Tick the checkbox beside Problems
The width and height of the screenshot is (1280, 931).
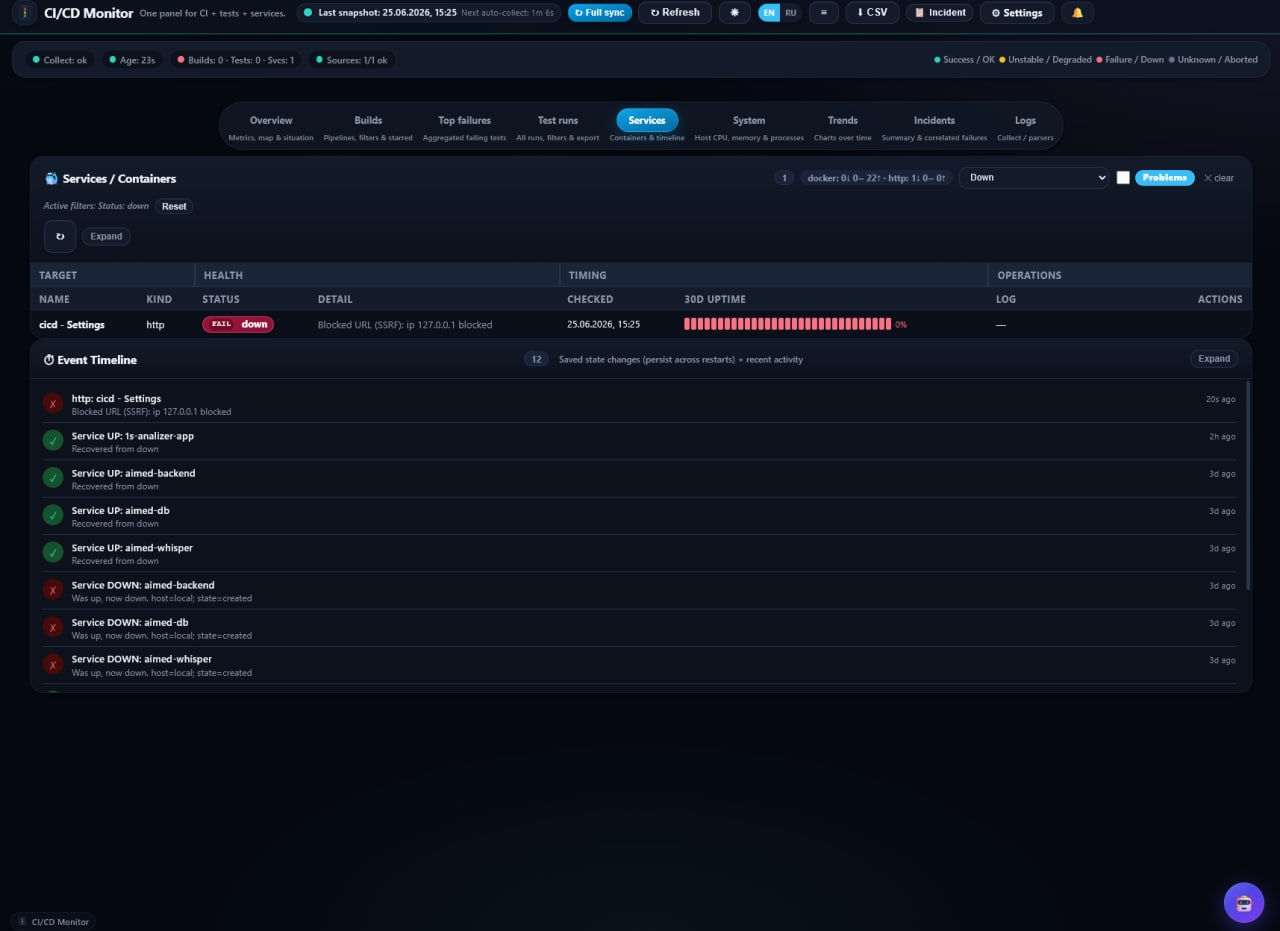pyautogui.click(x=1123, y=178)
